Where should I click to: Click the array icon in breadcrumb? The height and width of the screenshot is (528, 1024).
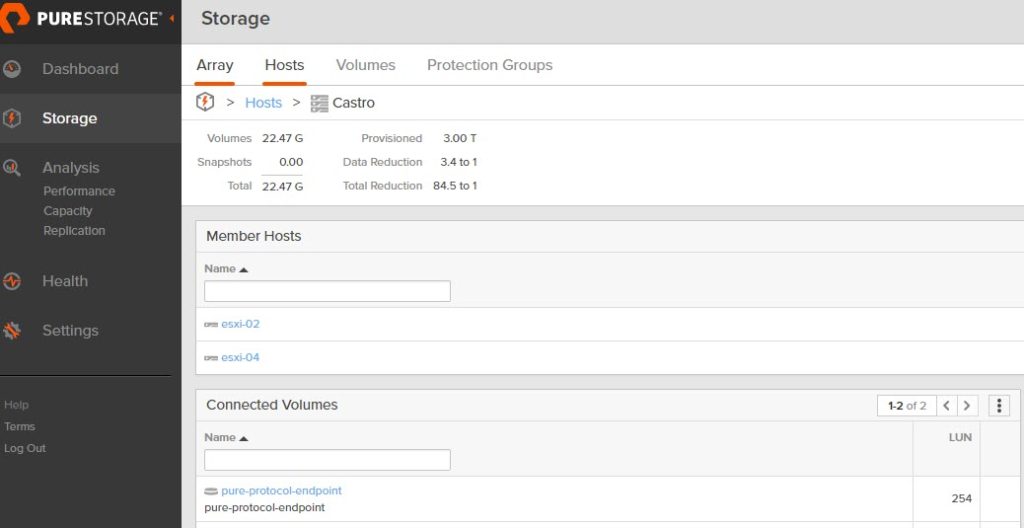coord(205,102)
